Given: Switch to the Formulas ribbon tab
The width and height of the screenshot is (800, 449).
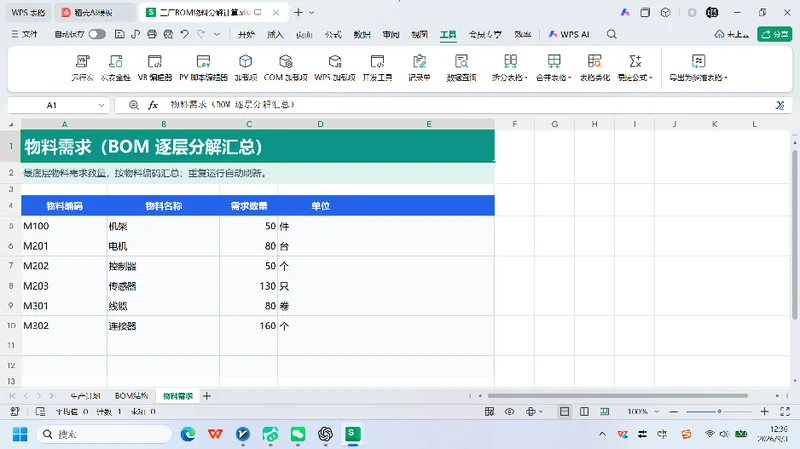Looking at the screenshot, I should 333,34.
